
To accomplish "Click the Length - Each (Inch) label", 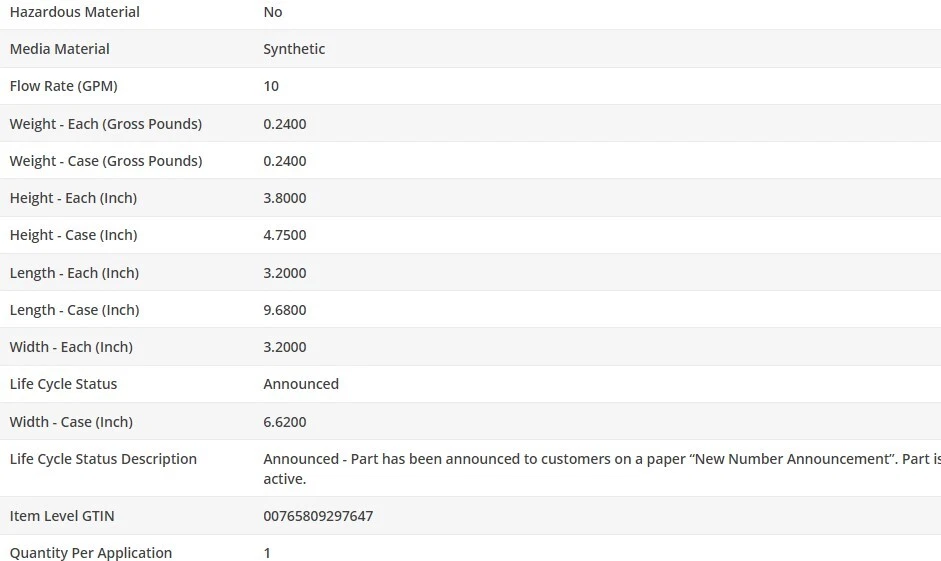I will 74,273.
